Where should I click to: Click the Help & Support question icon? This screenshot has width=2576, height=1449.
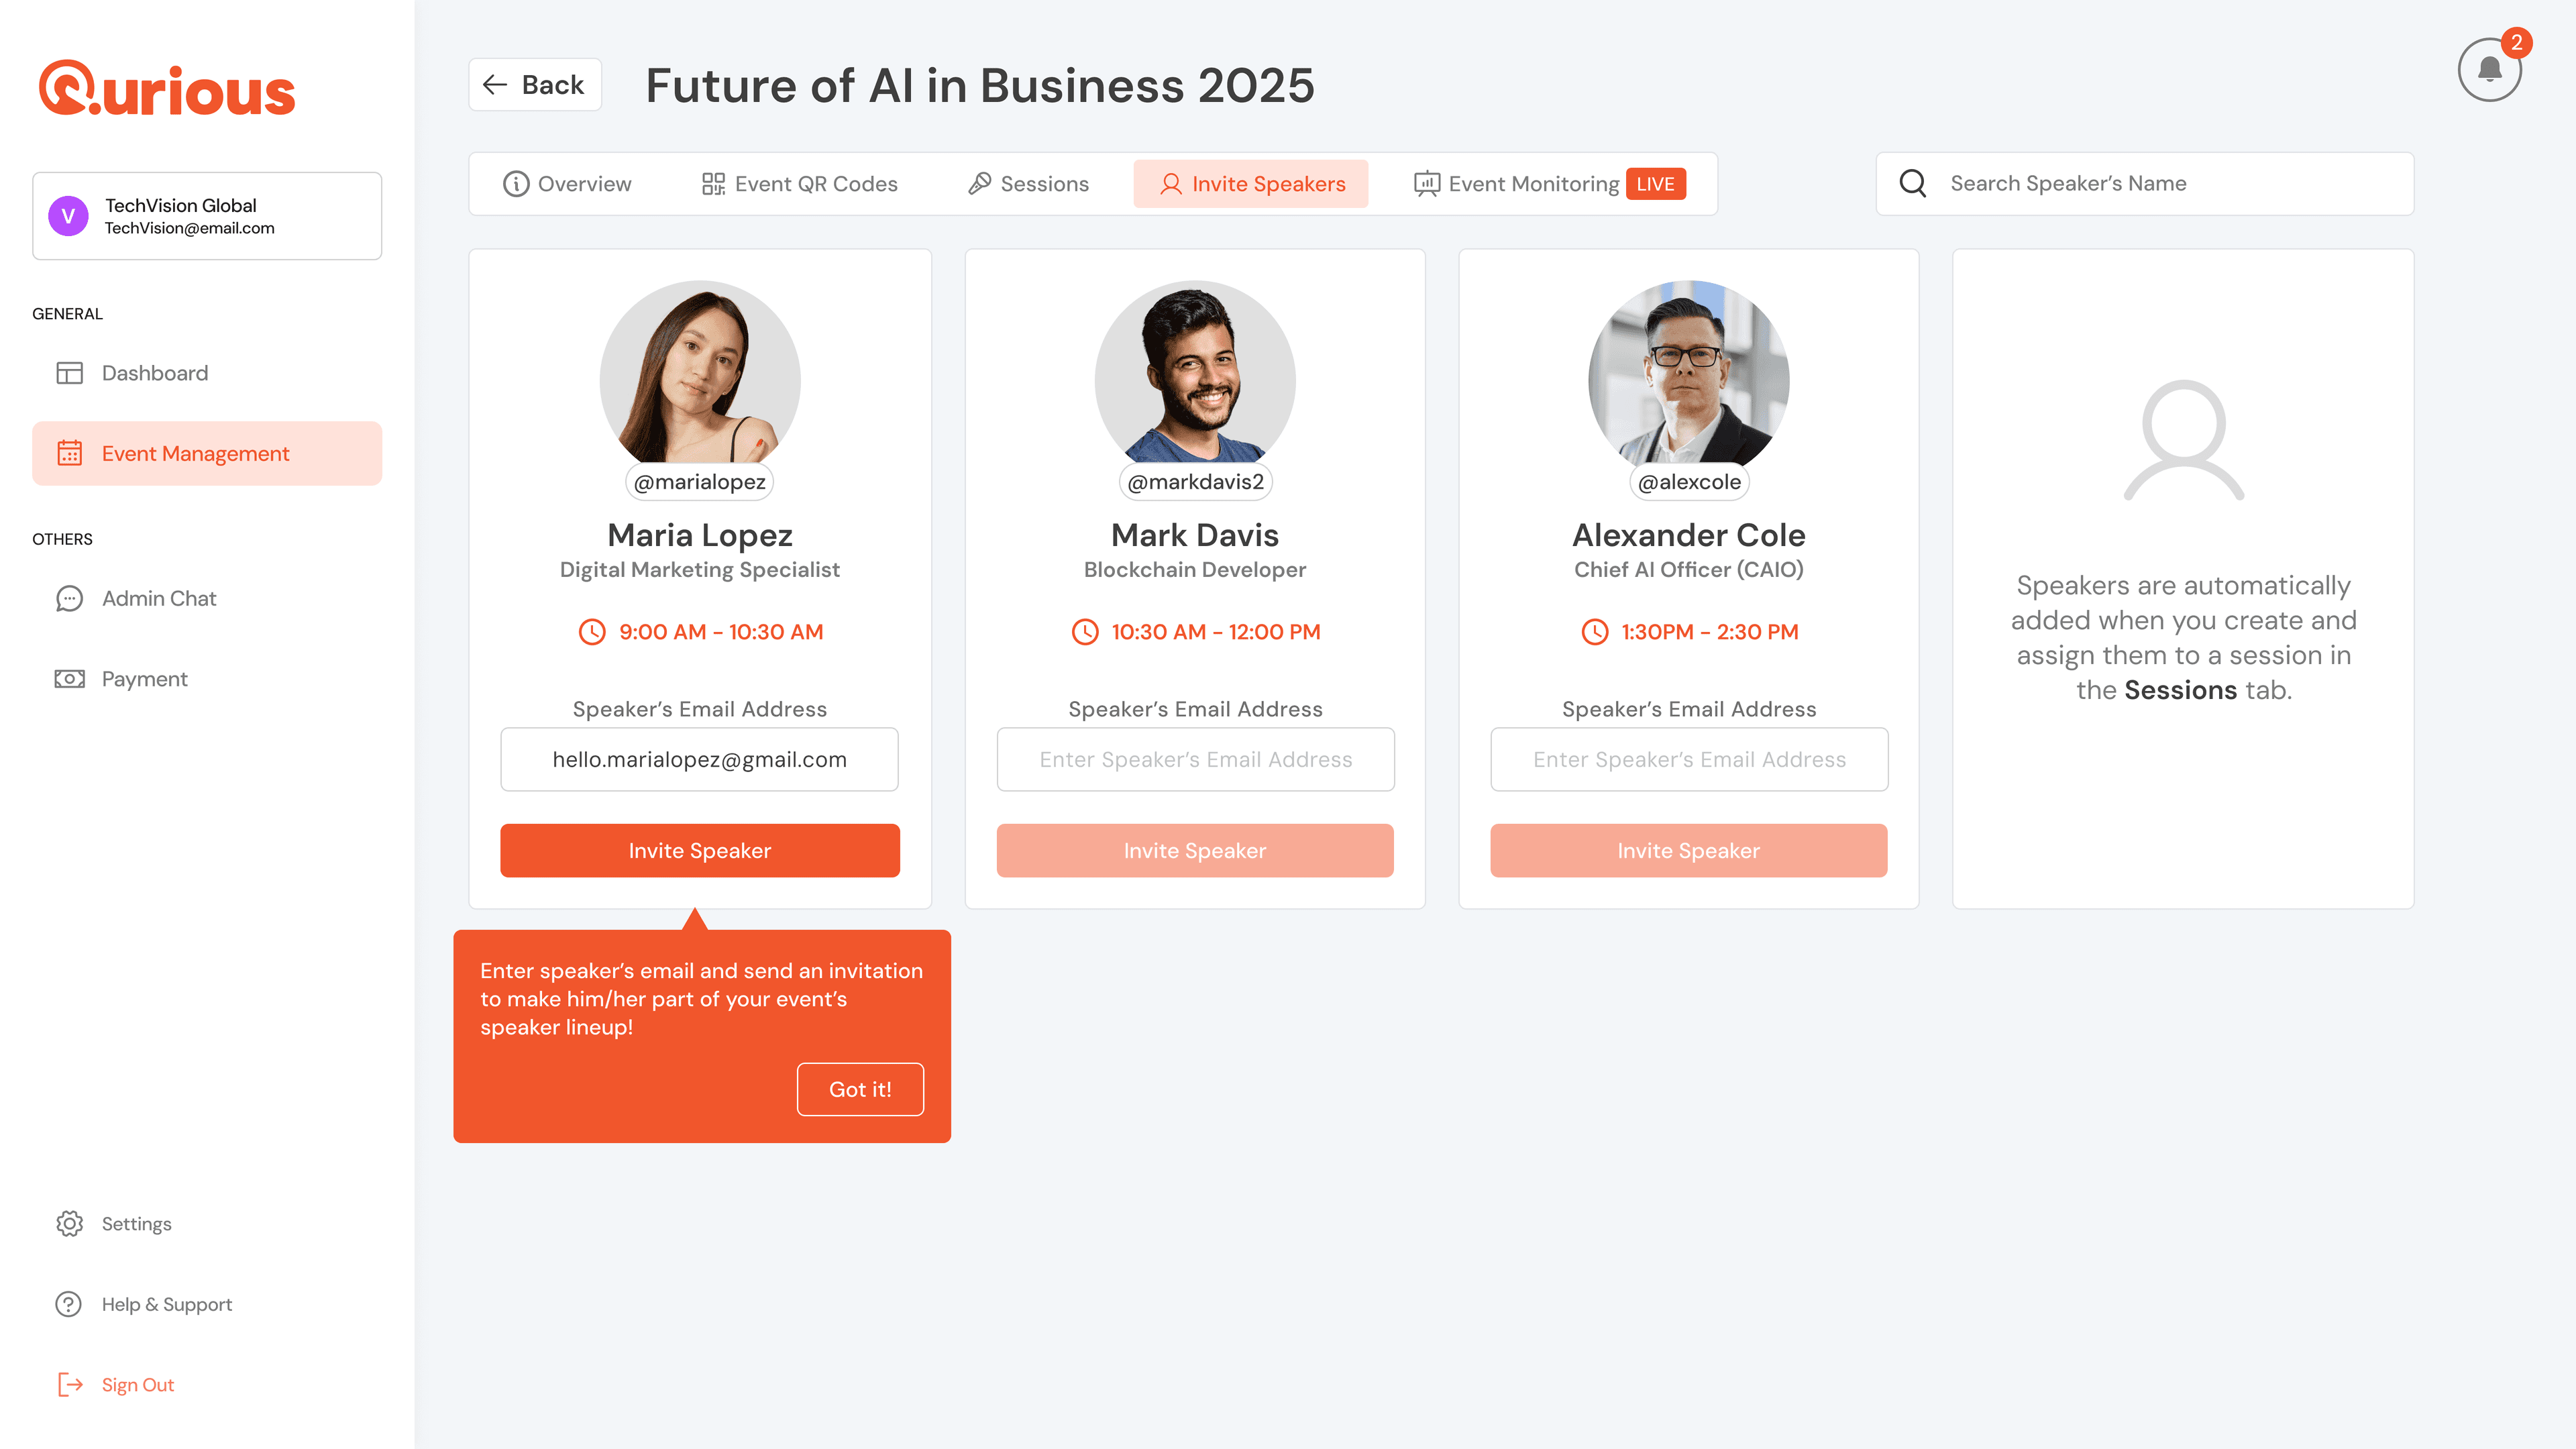(69, 1304)
